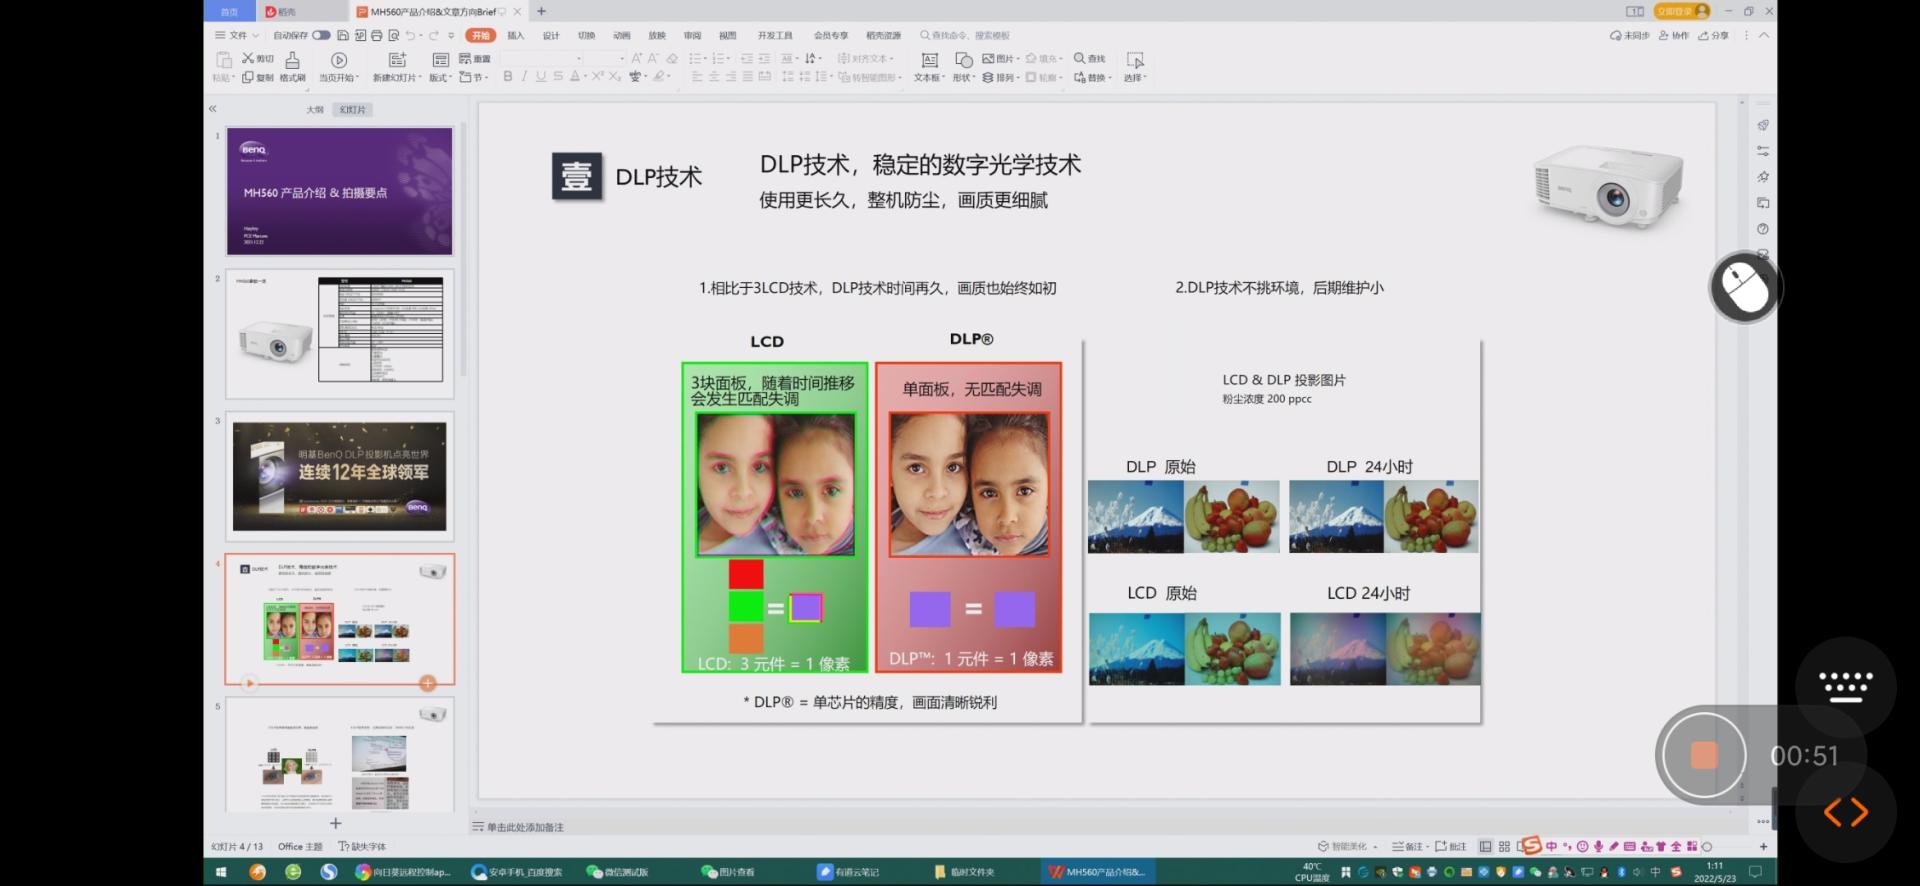Switch to the 切换 ribbon tab
The width and height of the screenshot is (1920, 886).
(x=586, y=35)
